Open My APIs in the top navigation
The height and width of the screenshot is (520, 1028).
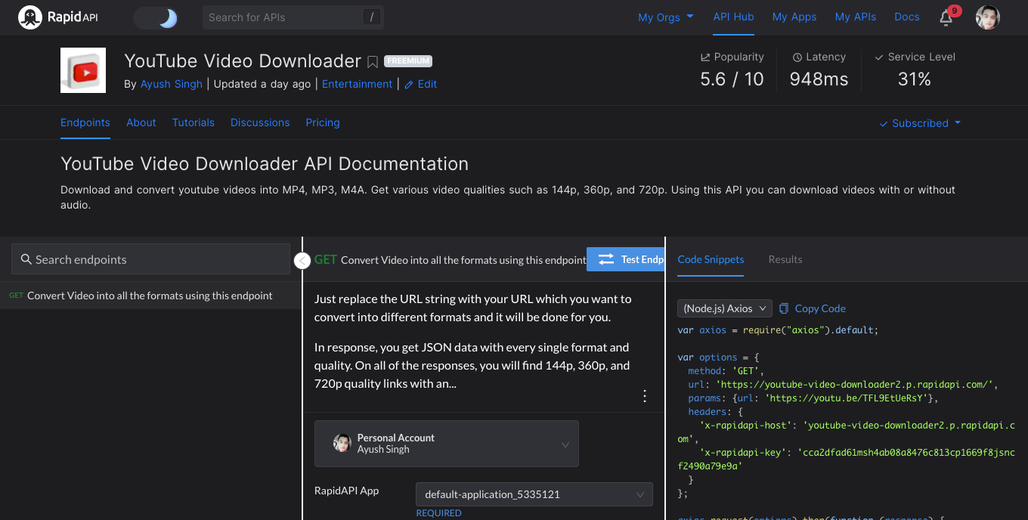[x=855, y=17]
